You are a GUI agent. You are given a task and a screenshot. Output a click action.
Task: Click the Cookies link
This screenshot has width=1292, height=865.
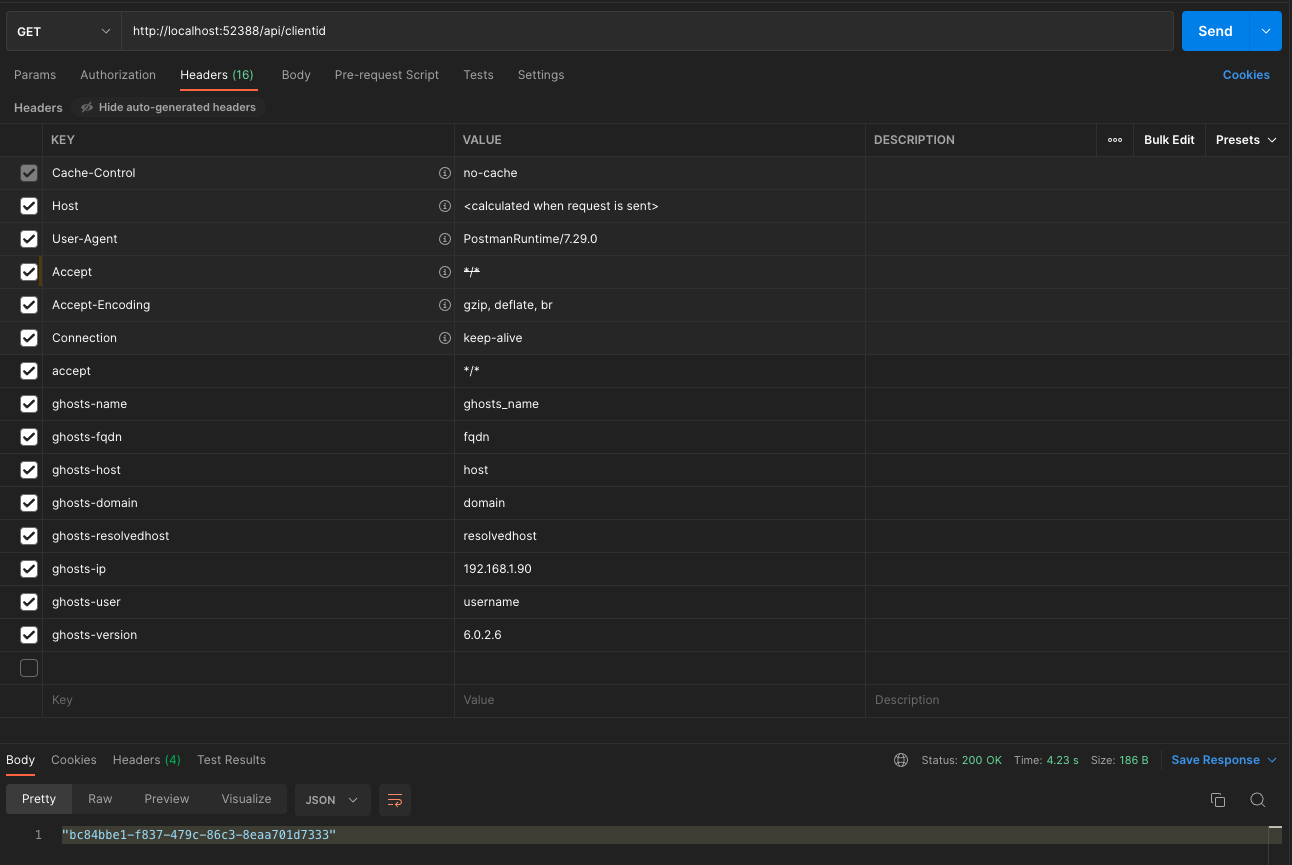[x=1245, y=75]
